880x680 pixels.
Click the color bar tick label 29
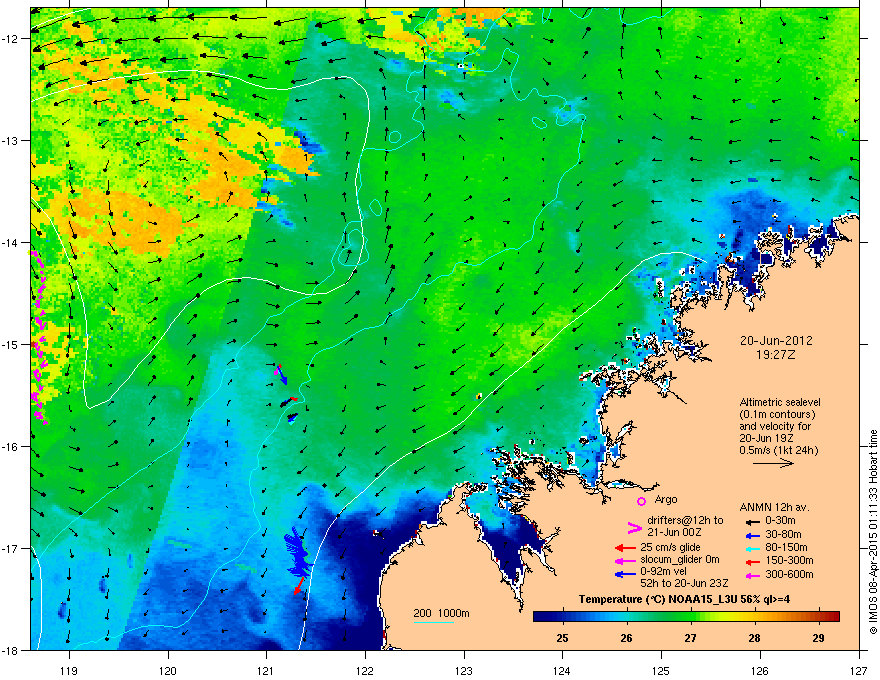tap(818, 638)
